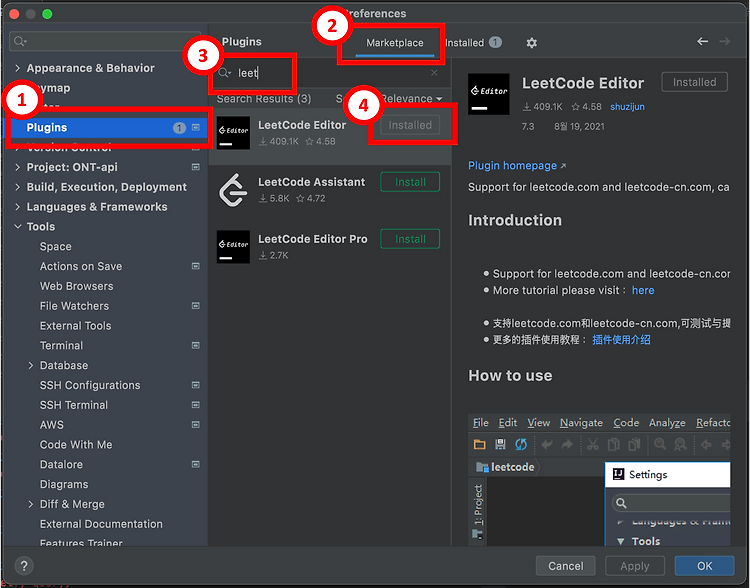Click the search magnifier in settings search
The height and width of the screenshot is (588, 750).
tap(20, 42)
